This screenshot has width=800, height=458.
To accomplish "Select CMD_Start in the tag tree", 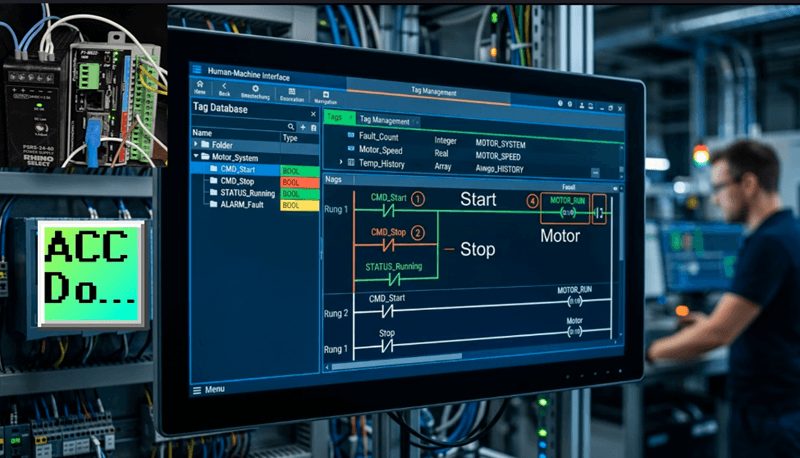I will point(238,169).
